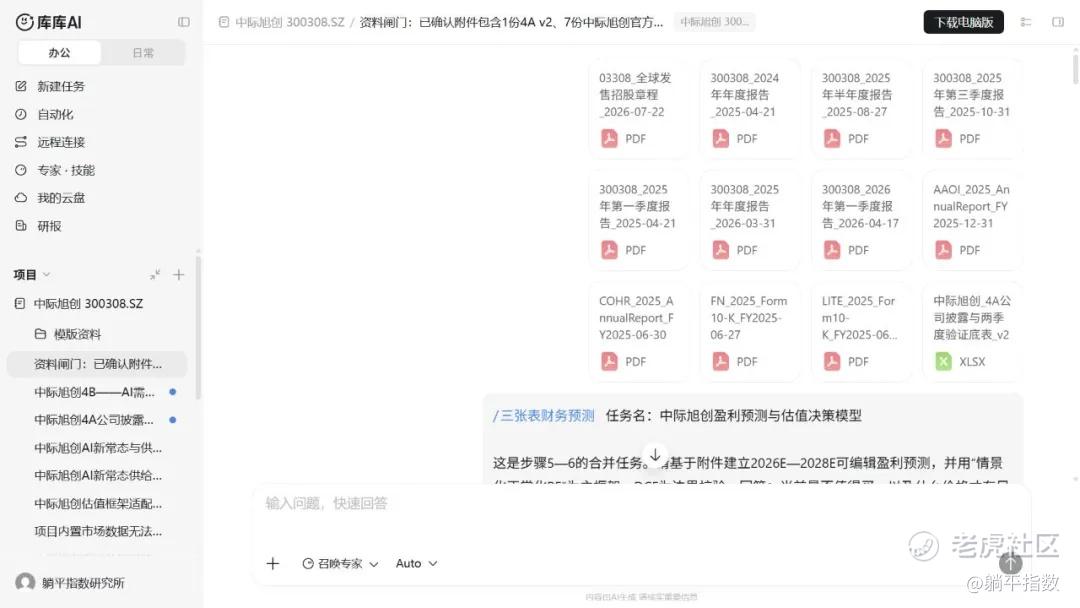Screen dimensions: 1080x608
Task: Open the 中际旭创AI新常态与供 conversation
Action: [x=97, y=448]
